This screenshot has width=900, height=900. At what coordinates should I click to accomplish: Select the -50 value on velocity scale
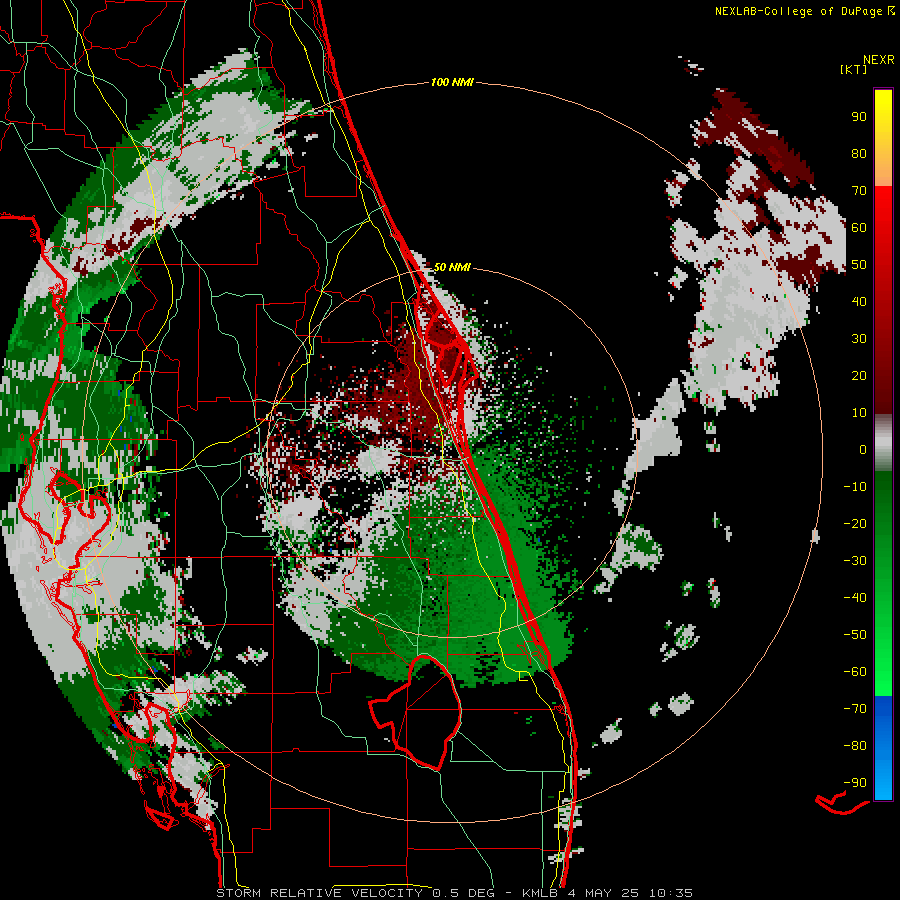[855, 635]
